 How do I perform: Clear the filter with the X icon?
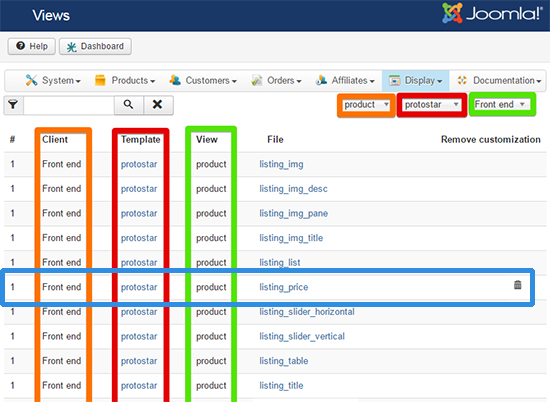(x=158, y=105)
